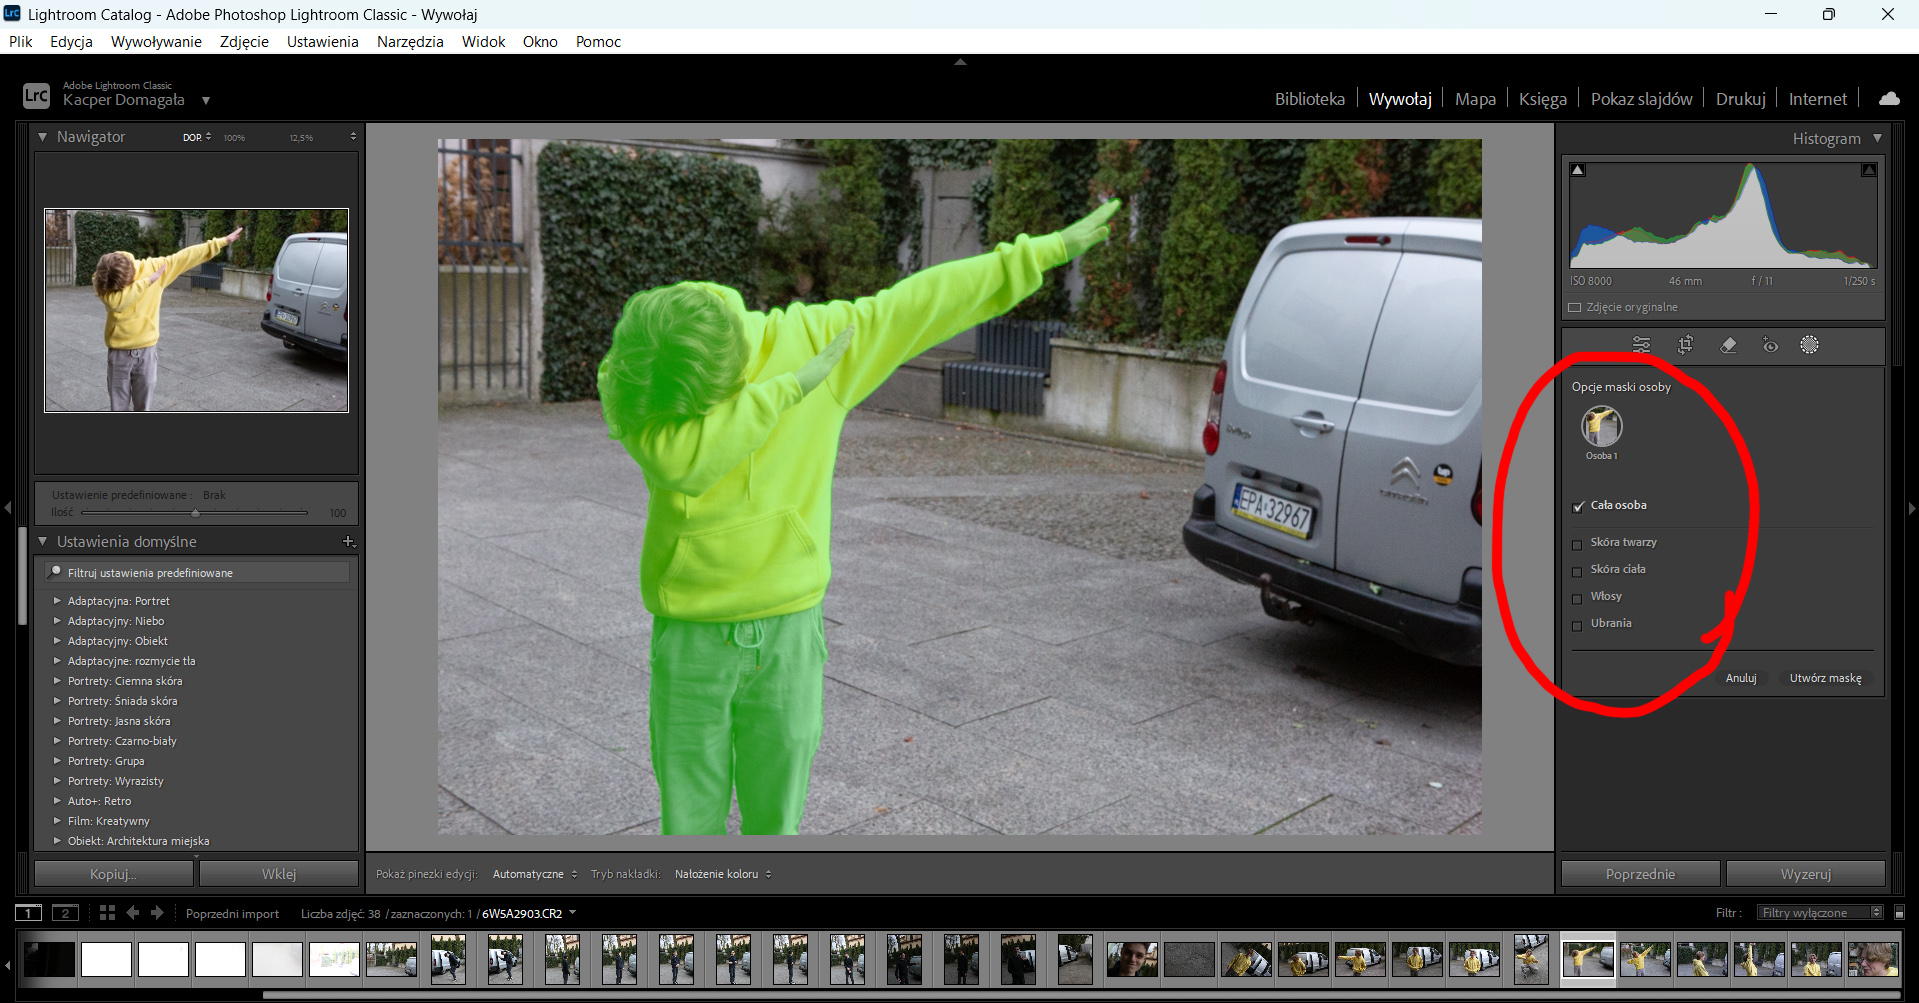Tick the Włosy checkbox
This screenshot has width=1919, height=1003.
click(1578, 598)
